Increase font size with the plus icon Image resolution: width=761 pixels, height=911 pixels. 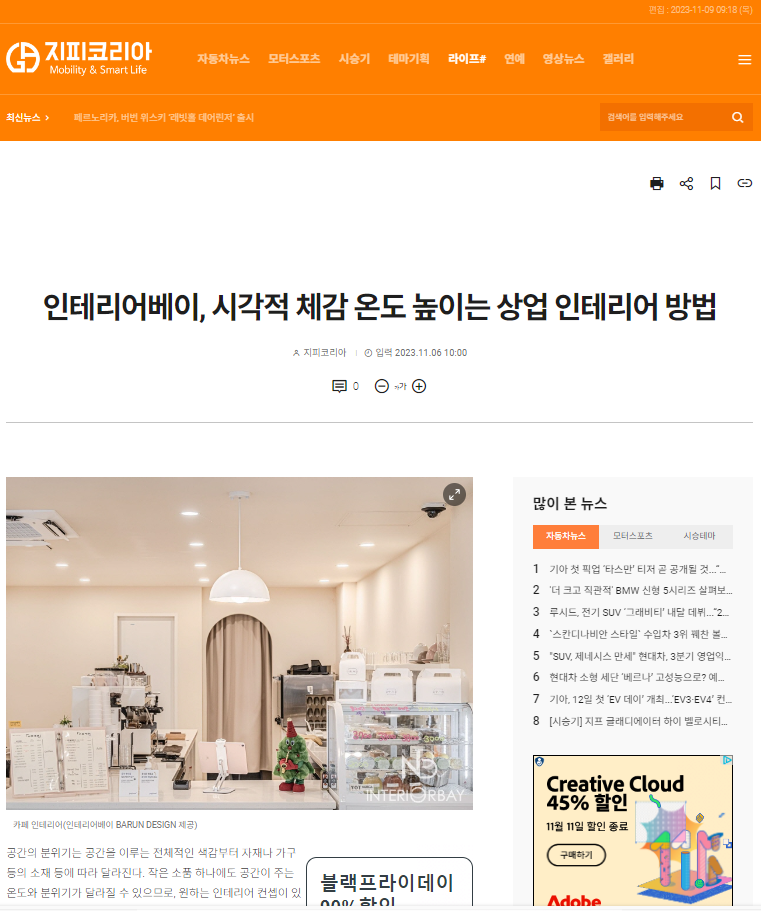click(x=419, y=386)
